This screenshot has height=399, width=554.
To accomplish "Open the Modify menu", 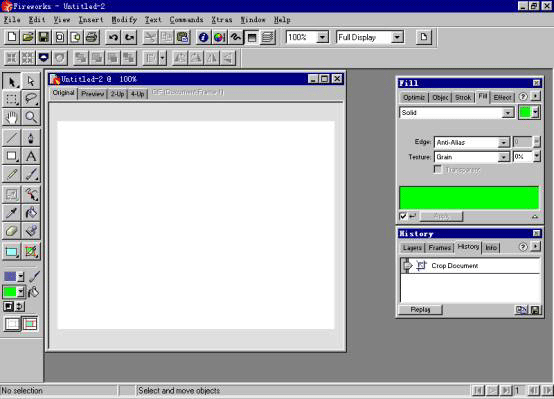I will point(124,20).
